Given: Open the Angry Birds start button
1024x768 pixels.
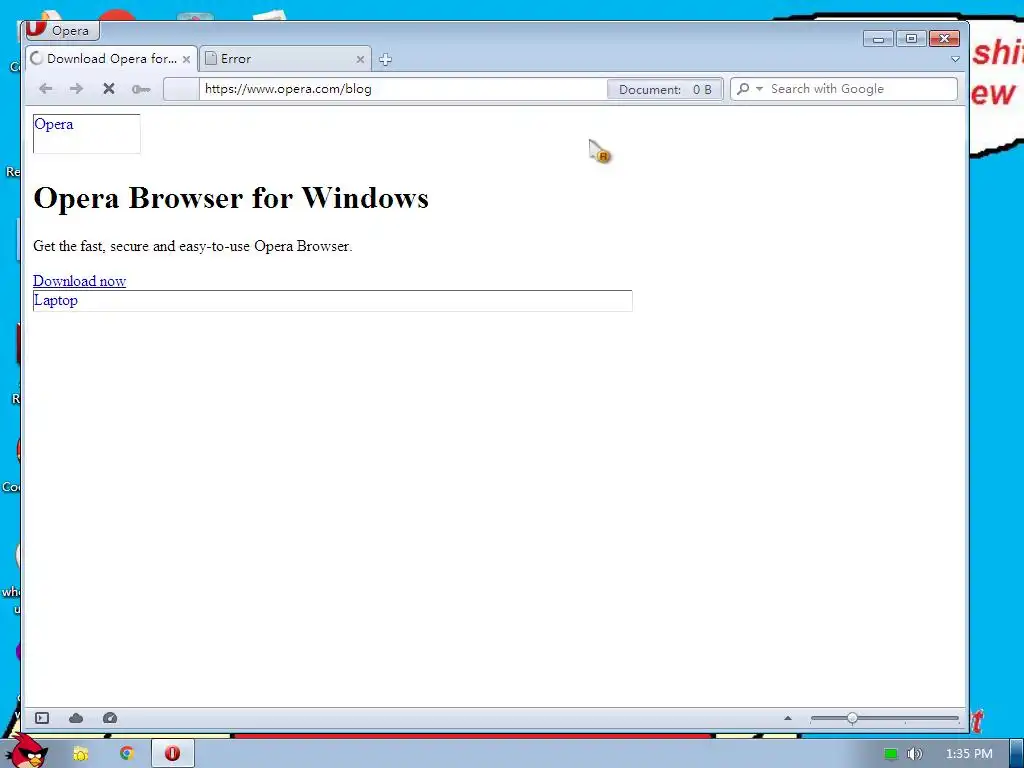Looking at the screenshot, I should pos(26,752).
